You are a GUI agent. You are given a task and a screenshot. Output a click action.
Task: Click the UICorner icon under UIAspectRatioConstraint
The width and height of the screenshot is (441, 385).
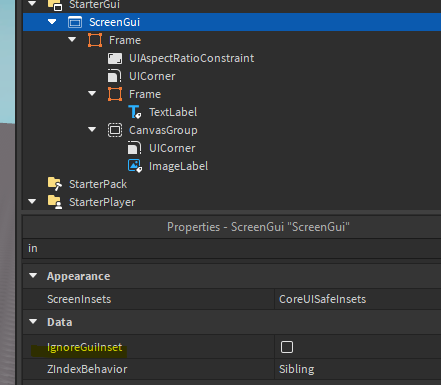(x=115, y=76)
